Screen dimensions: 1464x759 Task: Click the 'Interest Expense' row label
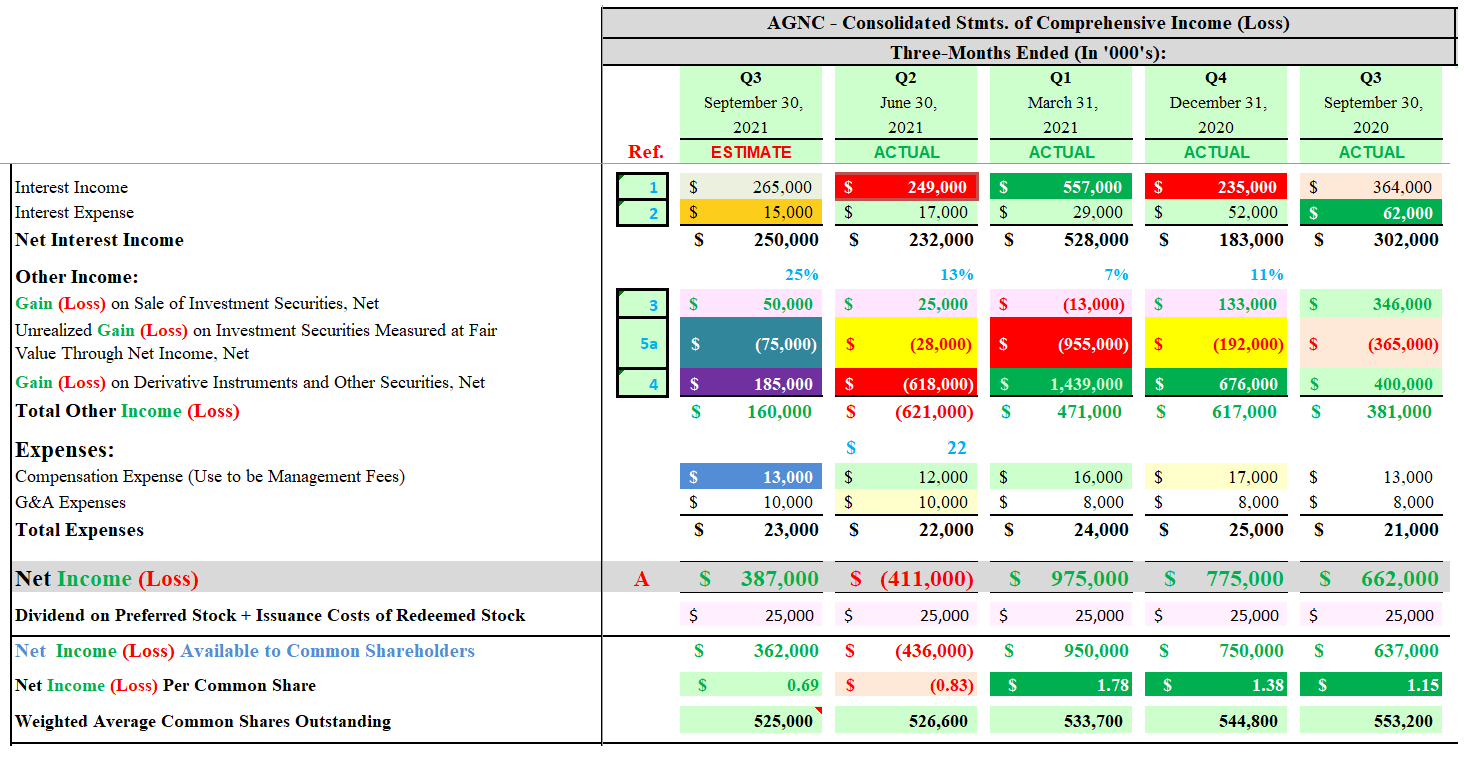click(x=74, y=212)
